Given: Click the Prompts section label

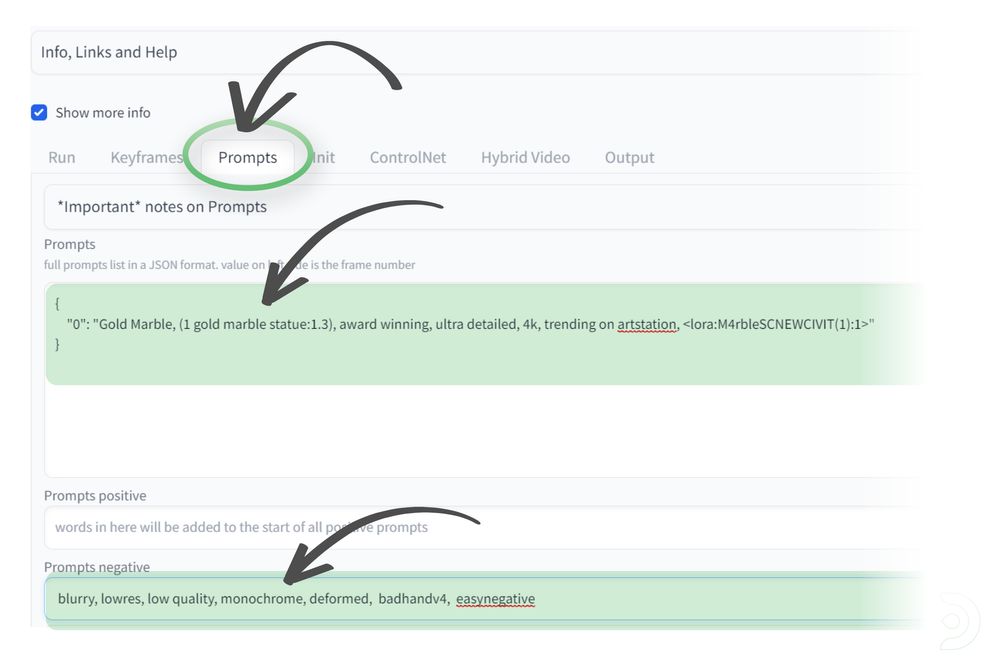Looking at the screenshot, I should 69,244.
